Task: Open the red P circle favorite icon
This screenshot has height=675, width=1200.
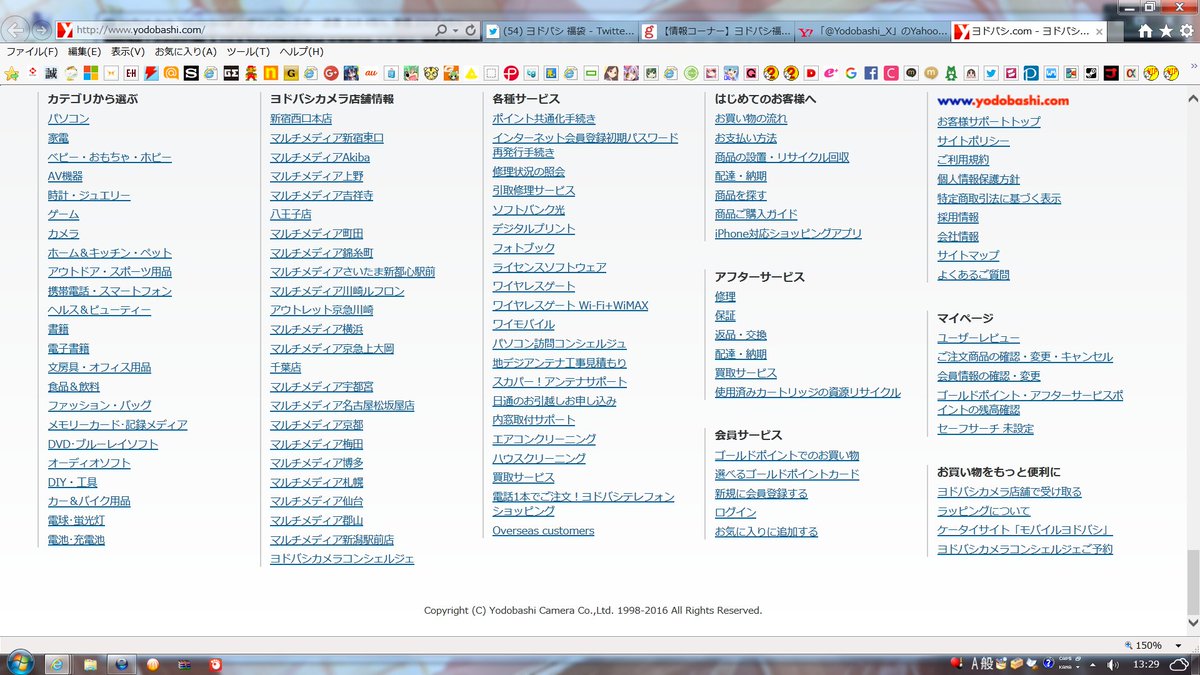Action: (510, 73)
